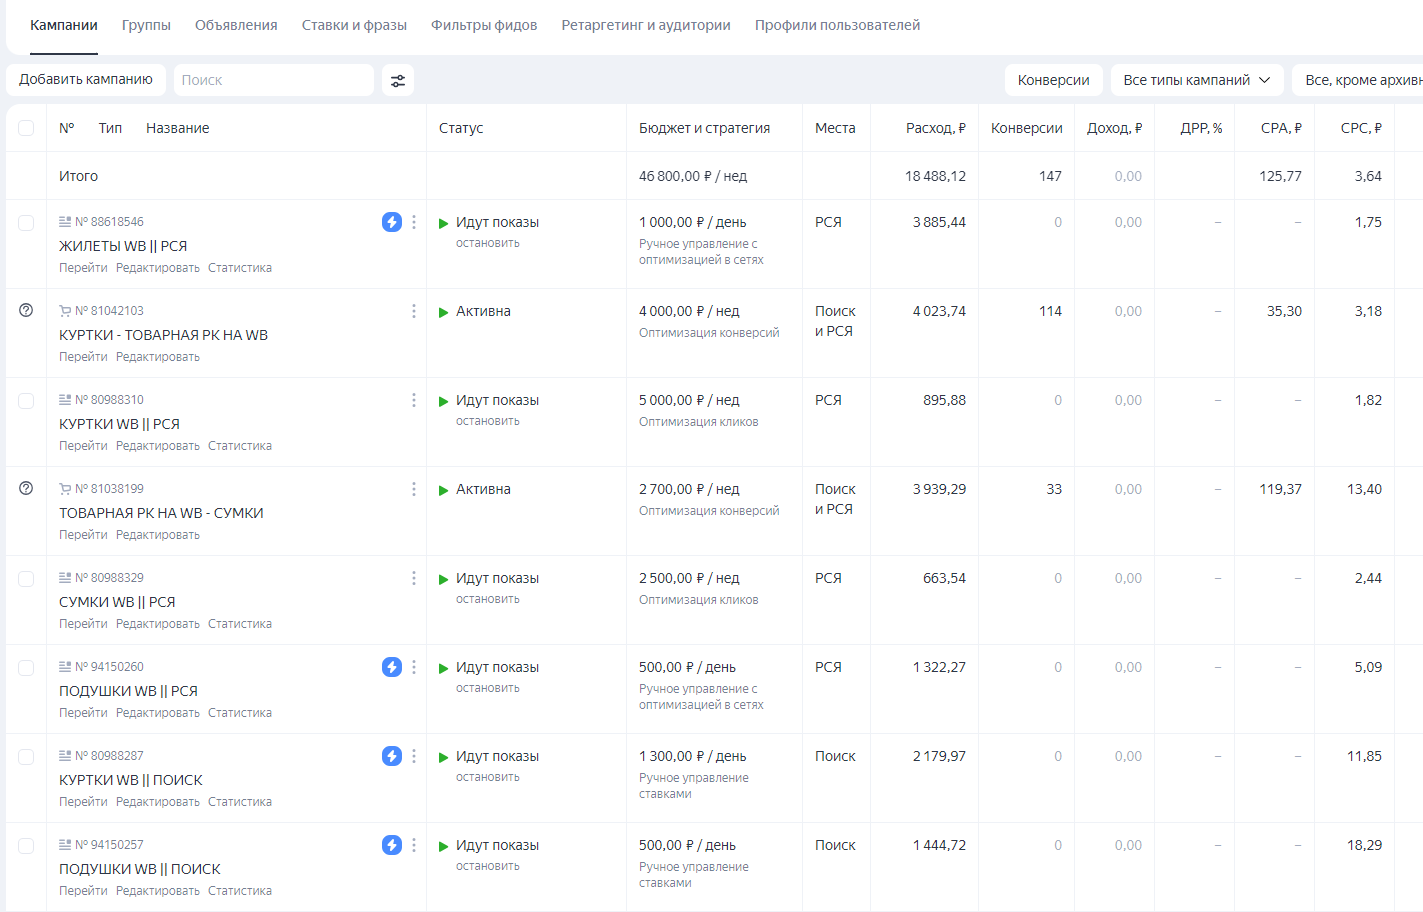Click lightning icon for ПОДУШКИ WB || РСЯ

tap(392, 667)
